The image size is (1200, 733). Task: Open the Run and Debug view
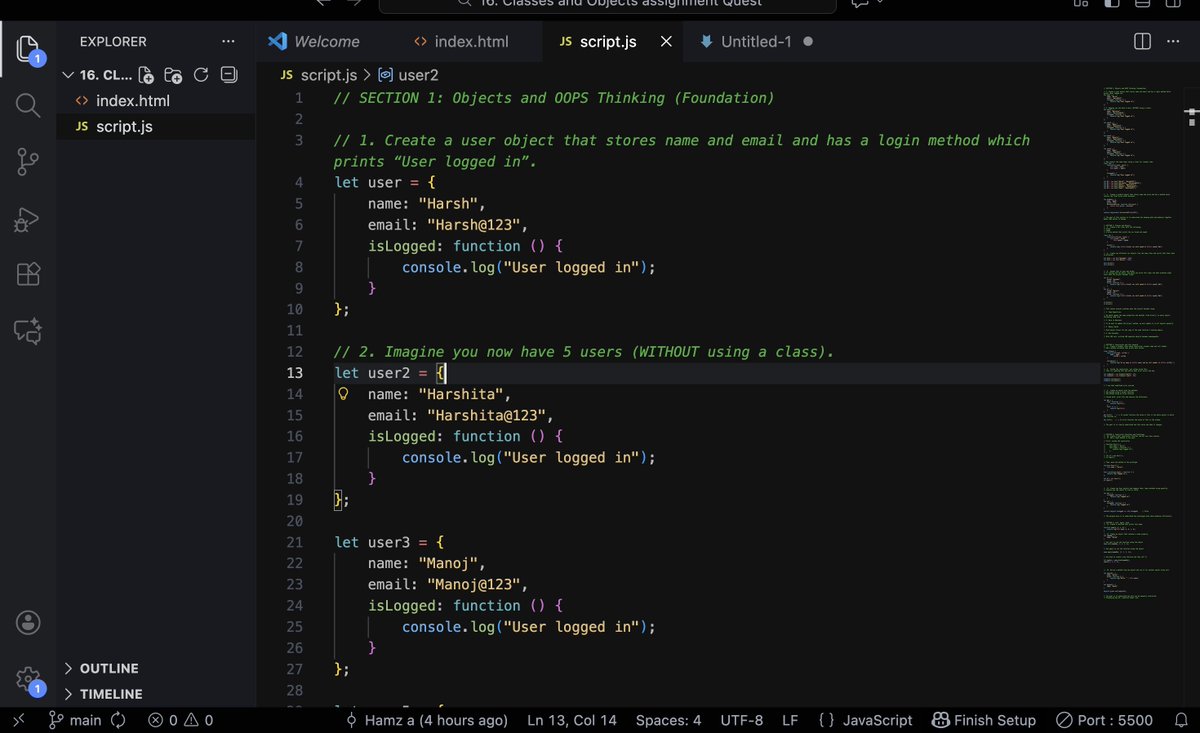(x=28, y=218)
